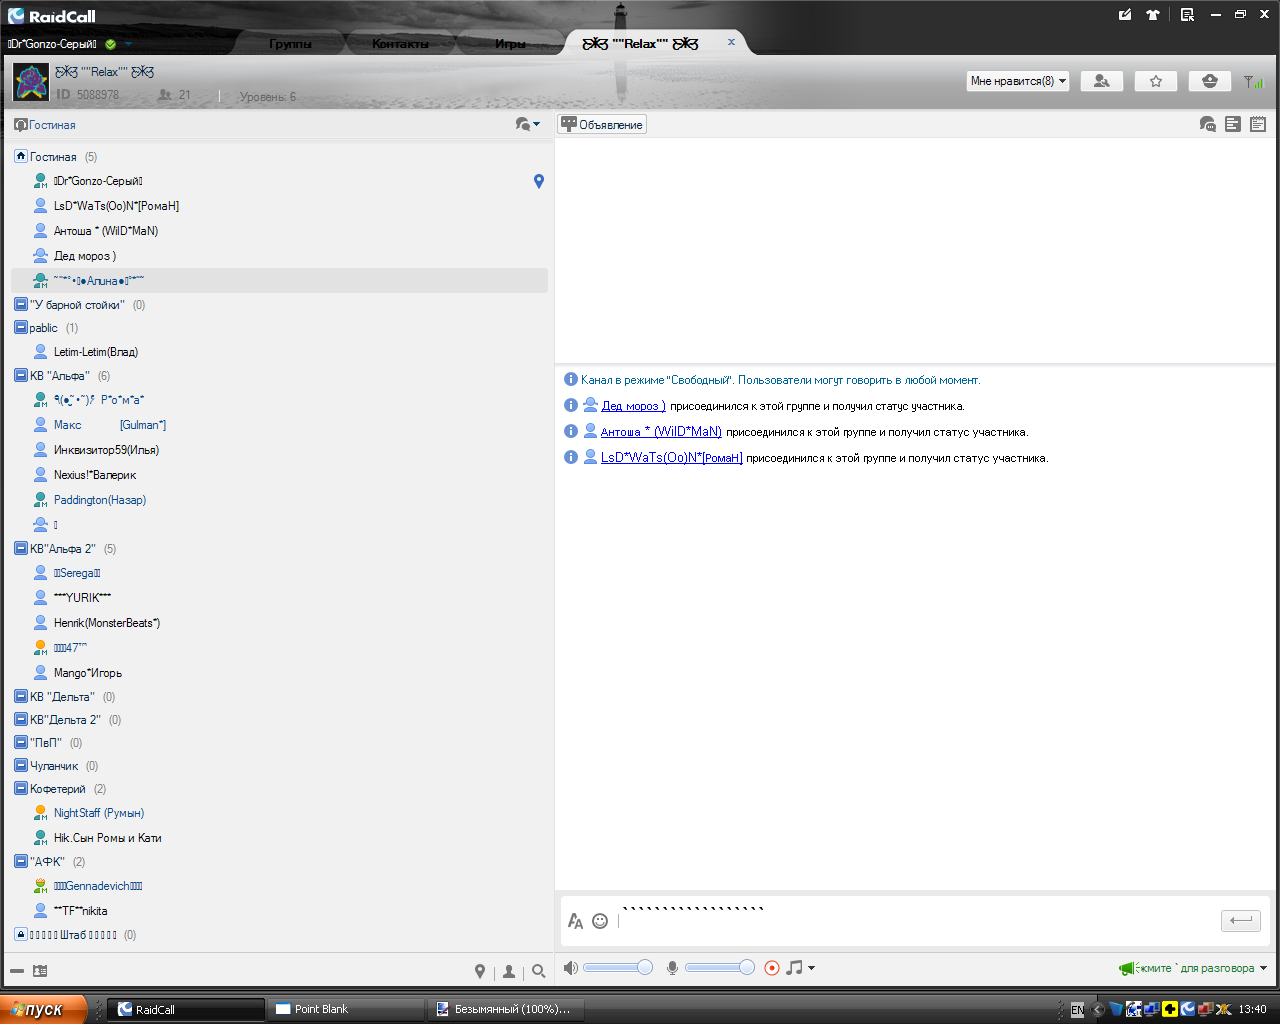Adjust the speaker volume slider

coord(617,968)
